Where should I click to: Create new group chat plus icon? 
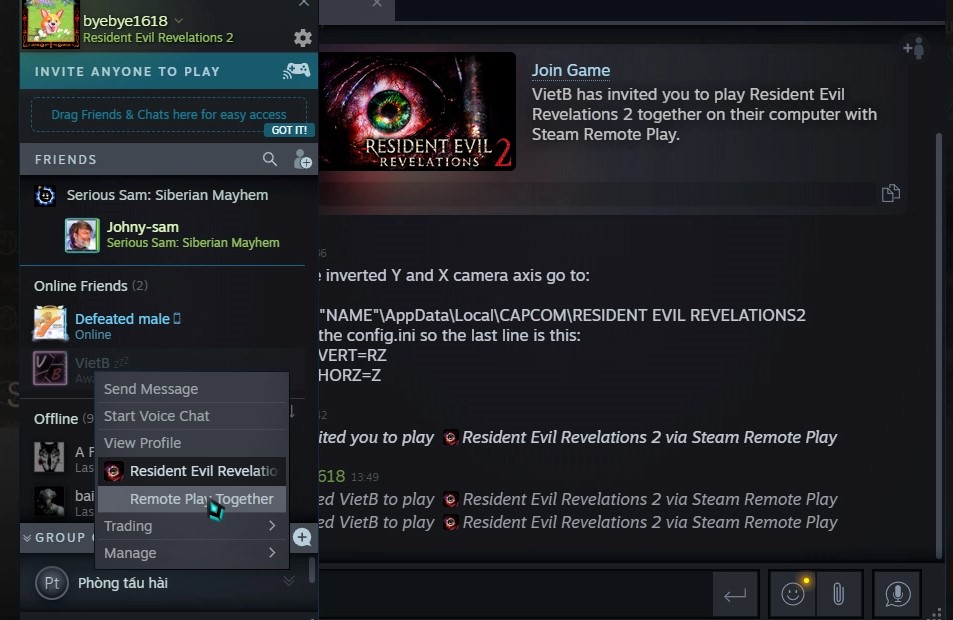tap(302, 537)
